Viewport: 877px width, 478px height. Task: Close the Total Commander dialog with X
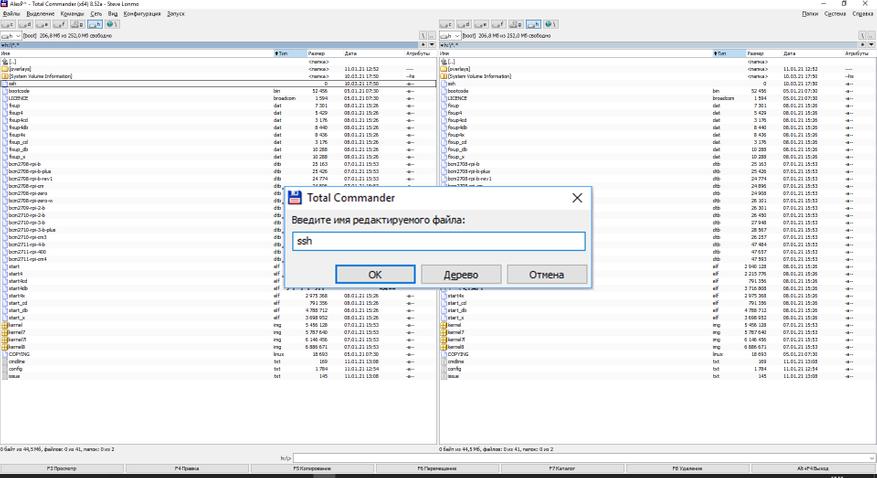click(577, 198)
